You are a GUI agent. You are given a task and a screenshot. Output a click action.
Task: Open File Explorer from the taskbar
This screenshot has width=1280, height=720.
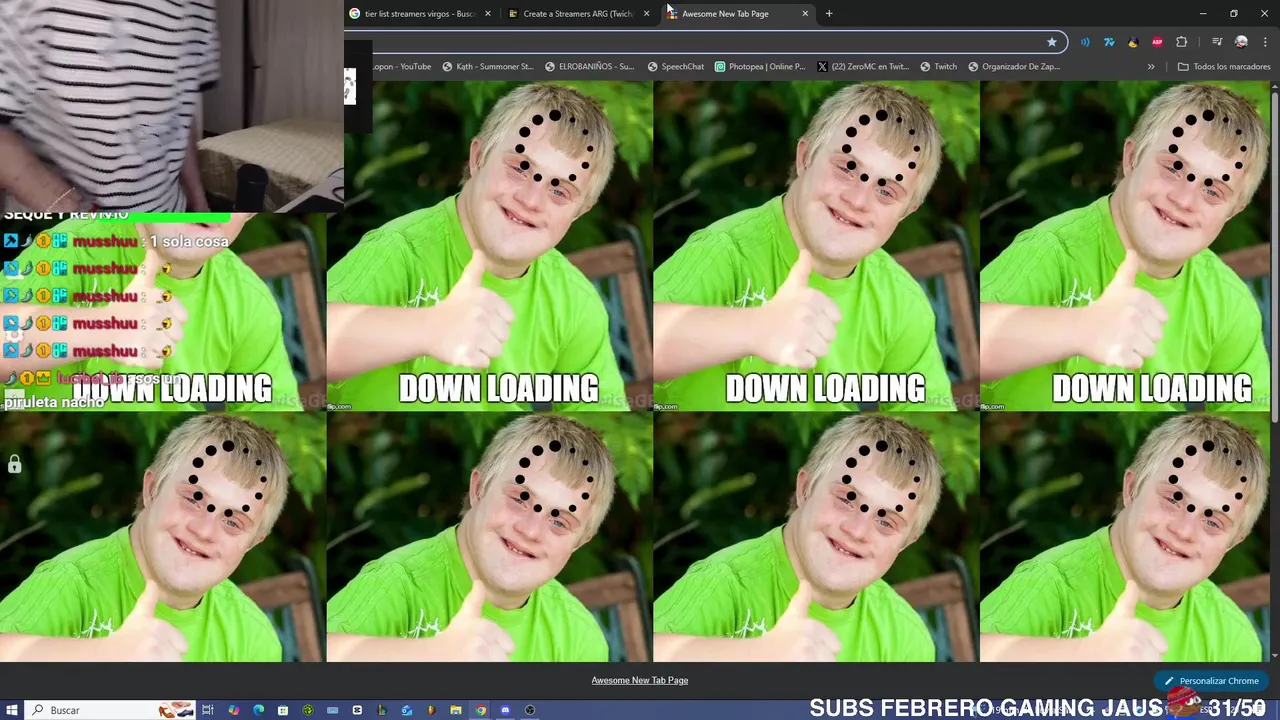[x=456, y=710]
